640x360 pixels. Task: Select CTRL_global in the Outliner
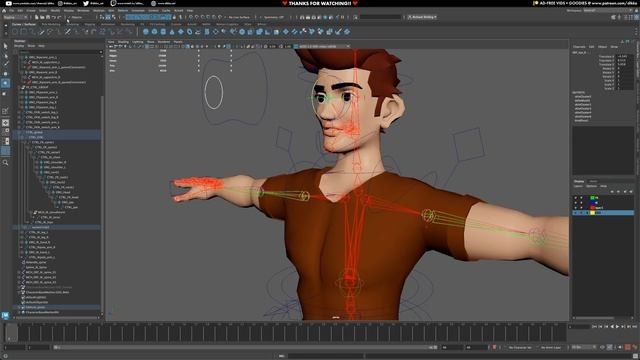click(34, 133)
